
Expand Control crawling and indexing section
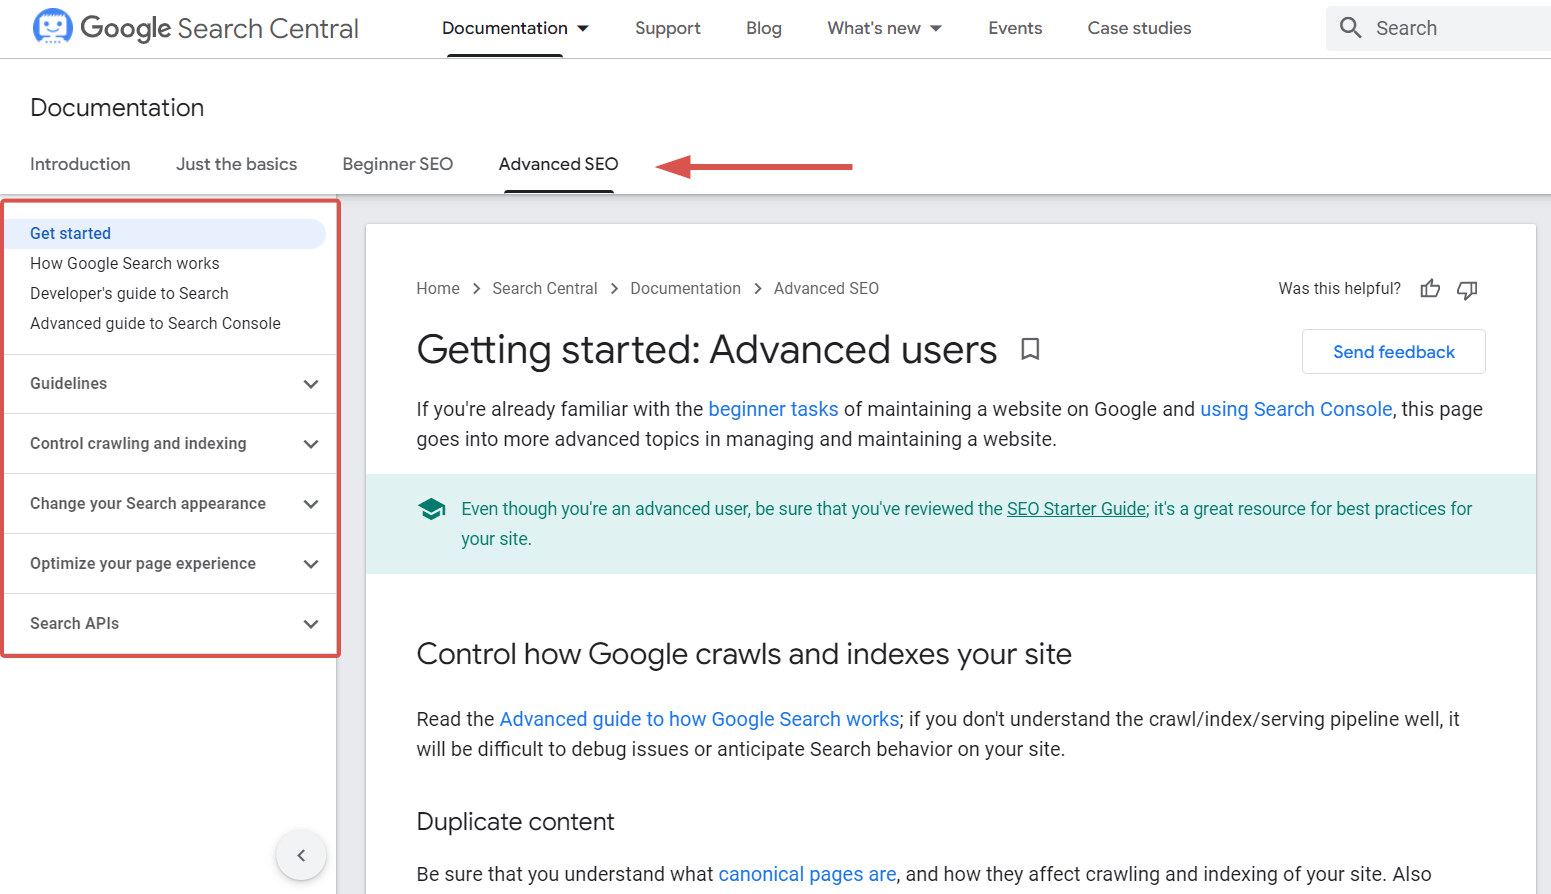click(171, 444)
